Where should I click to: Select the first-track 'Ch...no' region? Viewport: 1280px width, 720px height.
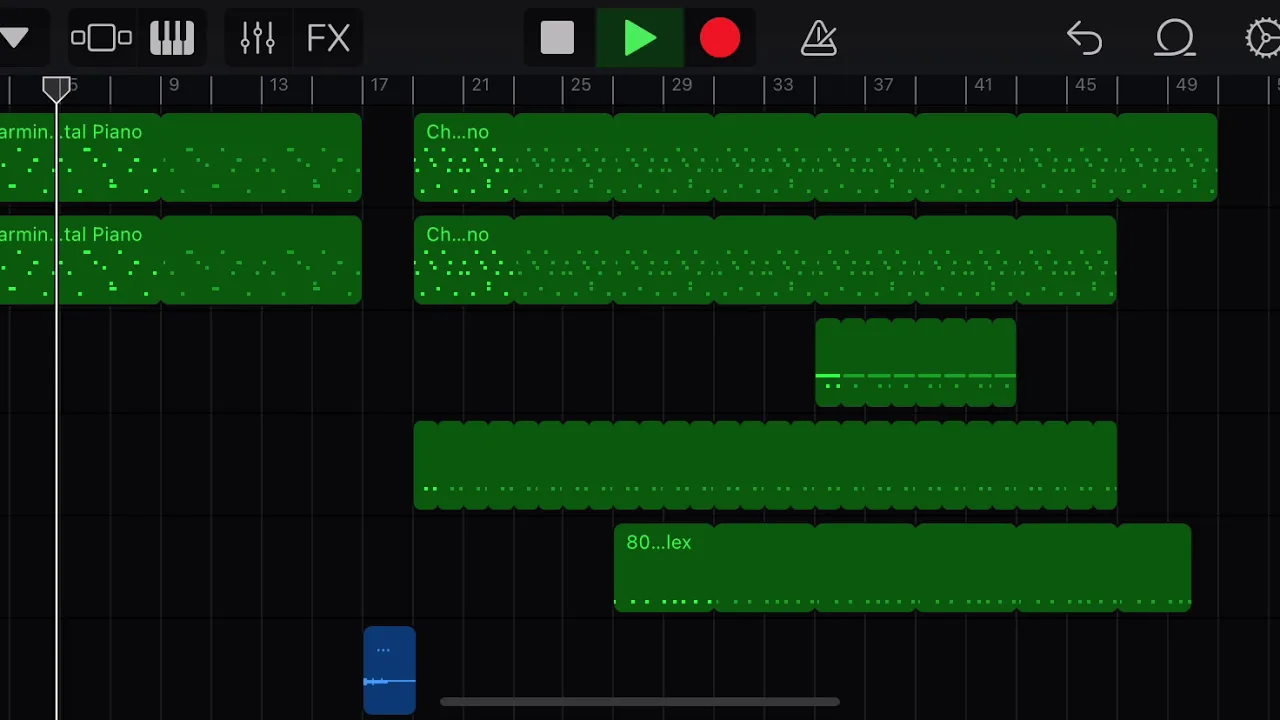(x=815, y=157)
